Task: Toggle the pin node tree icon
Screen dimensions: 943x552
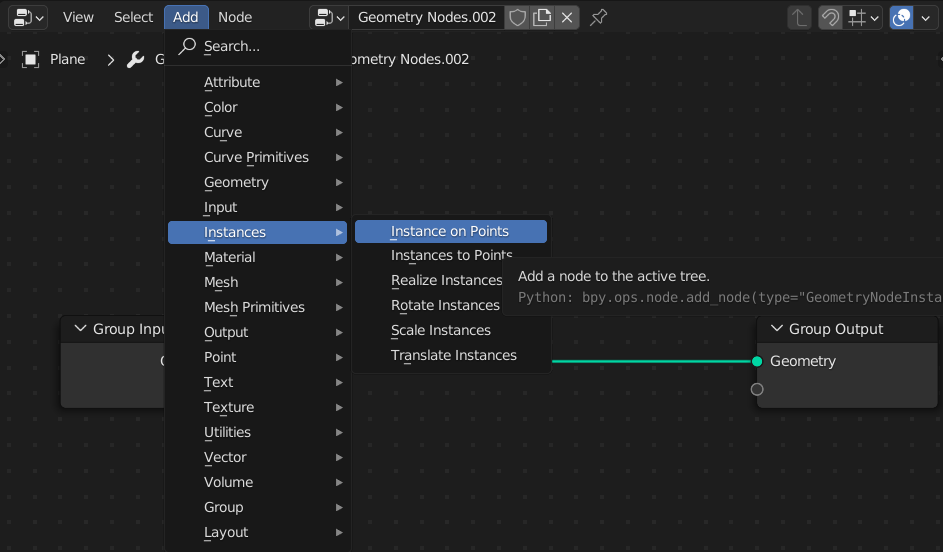Action: (x=598, y=17)
